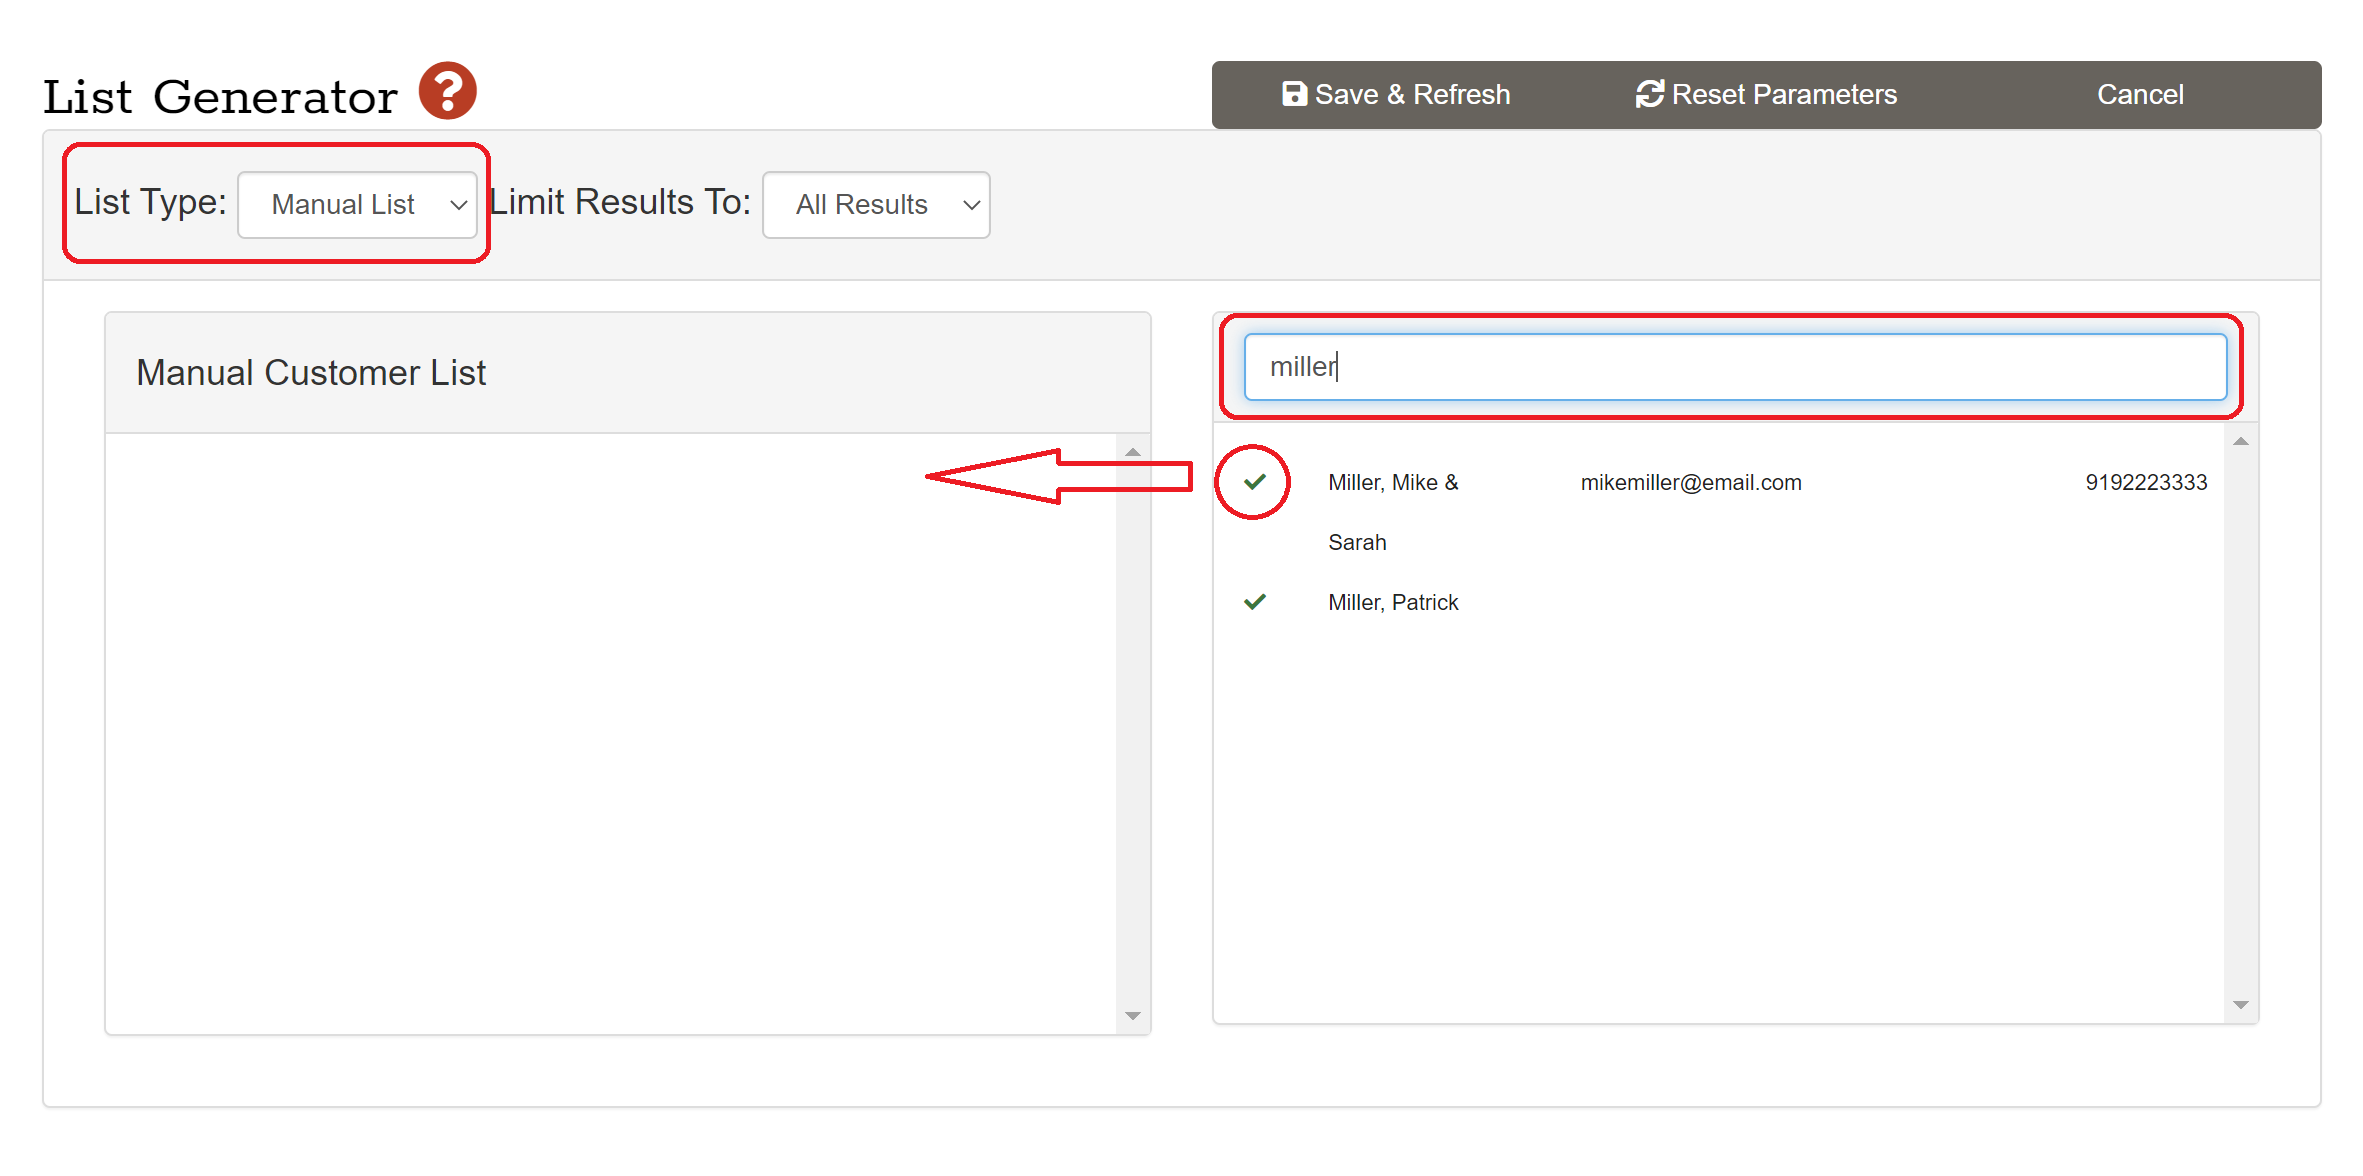Add Miller, Mike & Sarah via green checkmark
The height and width of the screenshot is (1176, 2363).
tap(1254, 482)
